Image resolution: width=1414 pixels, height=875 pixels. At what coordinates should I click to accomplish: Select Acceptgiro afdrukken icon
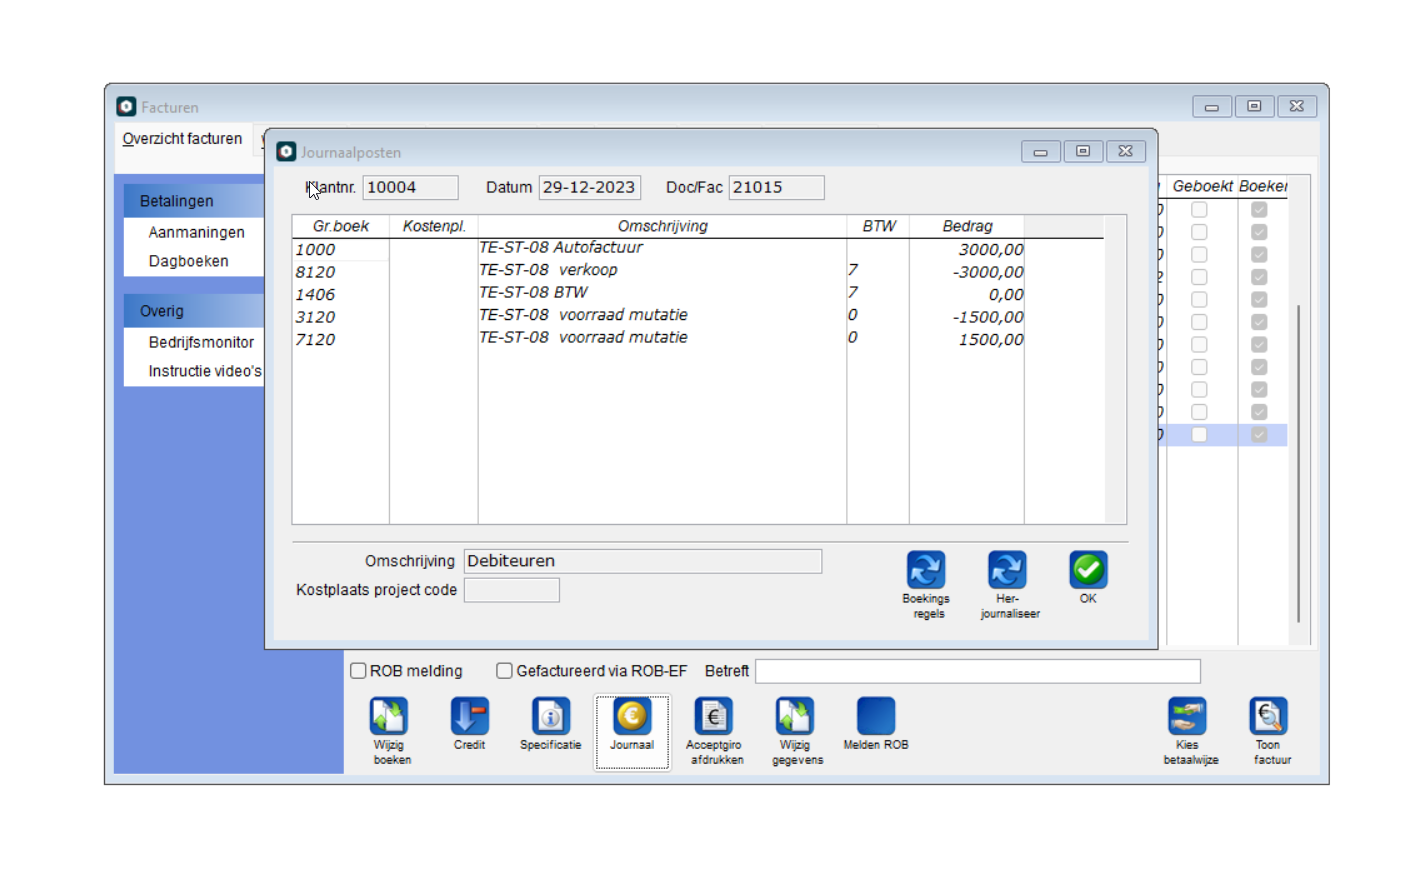[x=714, y=717]
